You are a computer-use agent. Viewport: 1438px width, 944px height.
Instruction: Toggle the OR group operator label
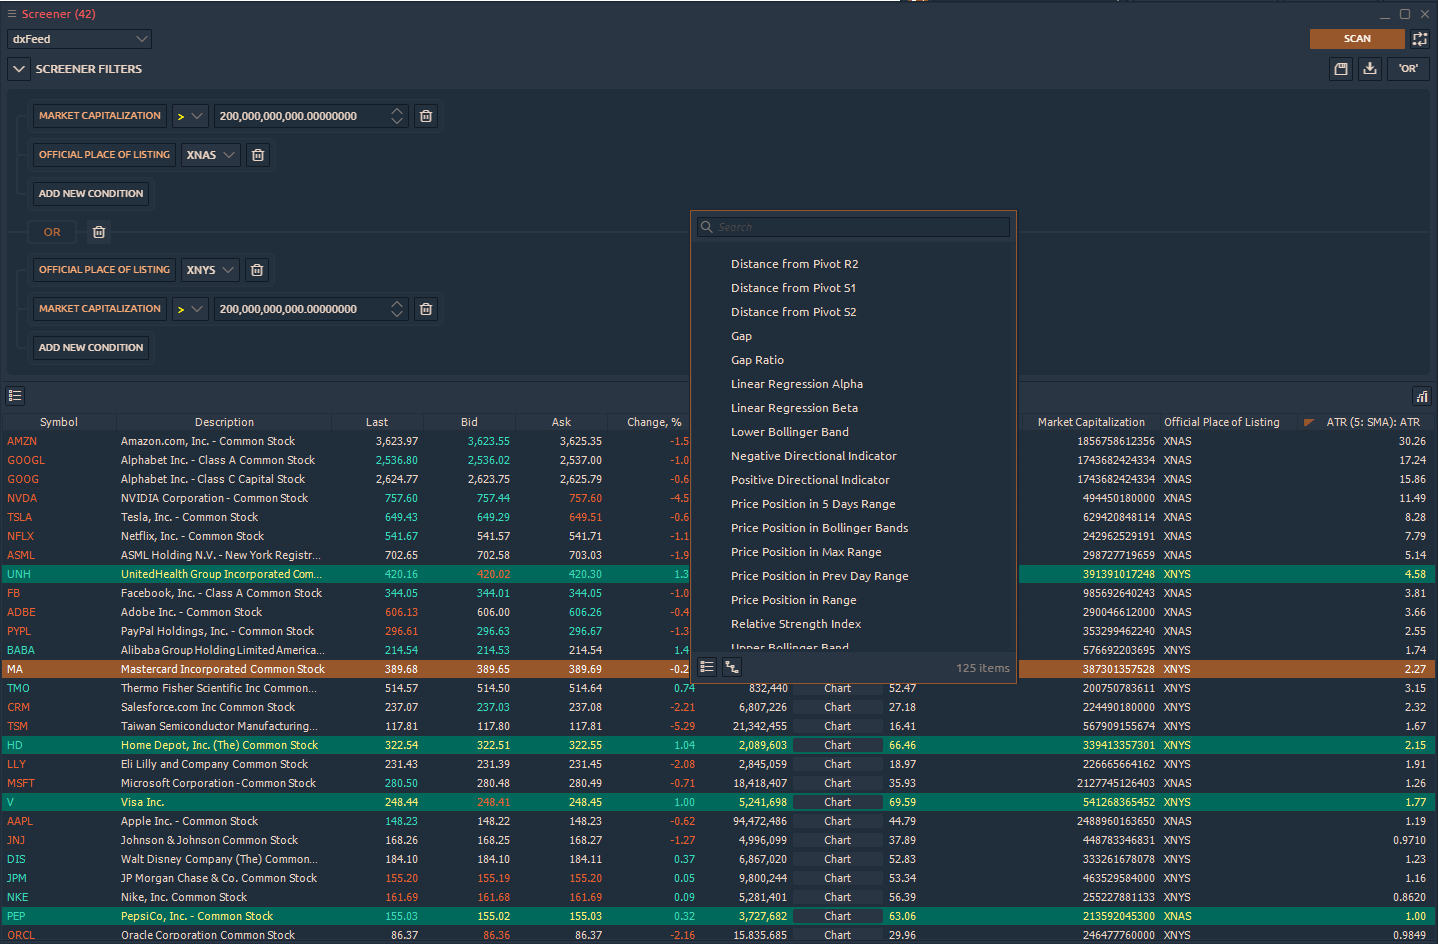pyautogui.click(x=52, y=232)
